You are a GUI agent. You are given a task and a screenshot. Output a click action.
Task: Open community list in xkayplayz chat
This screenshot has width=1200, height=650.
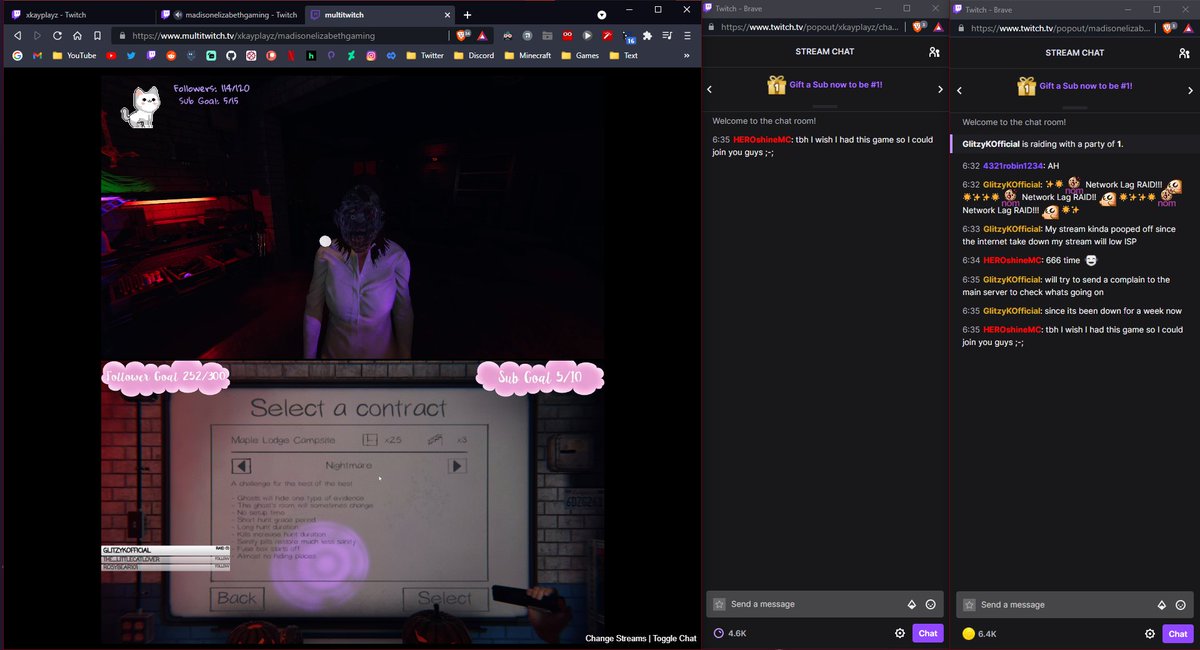point(934,52)
